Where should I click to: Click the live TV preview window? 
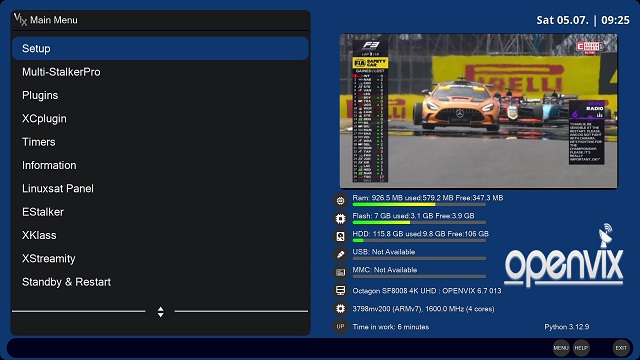[x=478, y=111]
